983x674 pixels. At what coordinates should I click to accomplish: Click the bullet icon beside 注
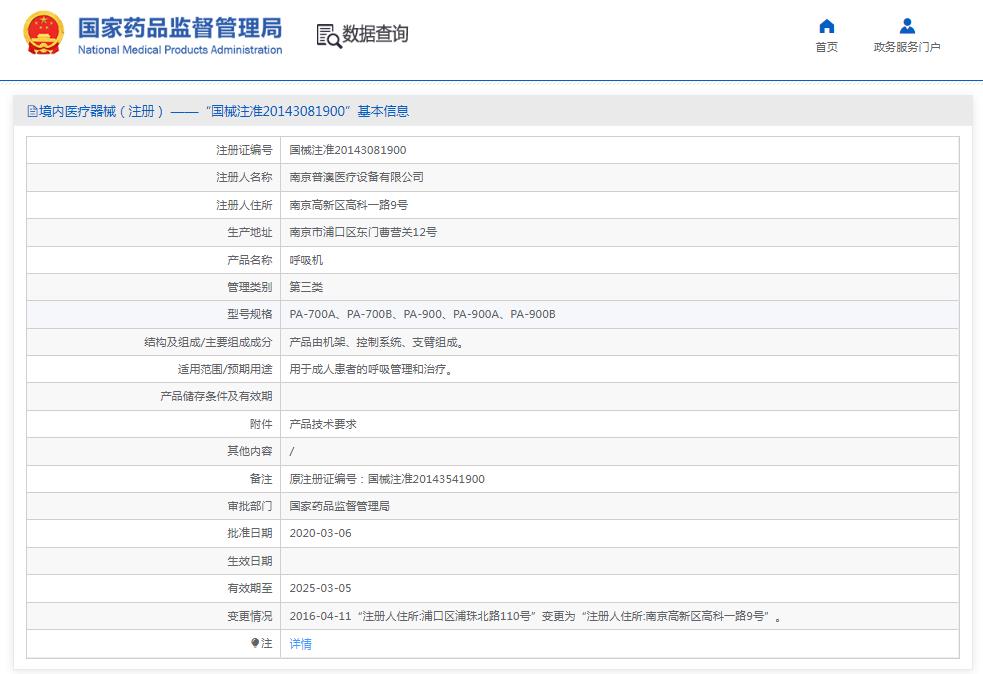tap(255, 643)
